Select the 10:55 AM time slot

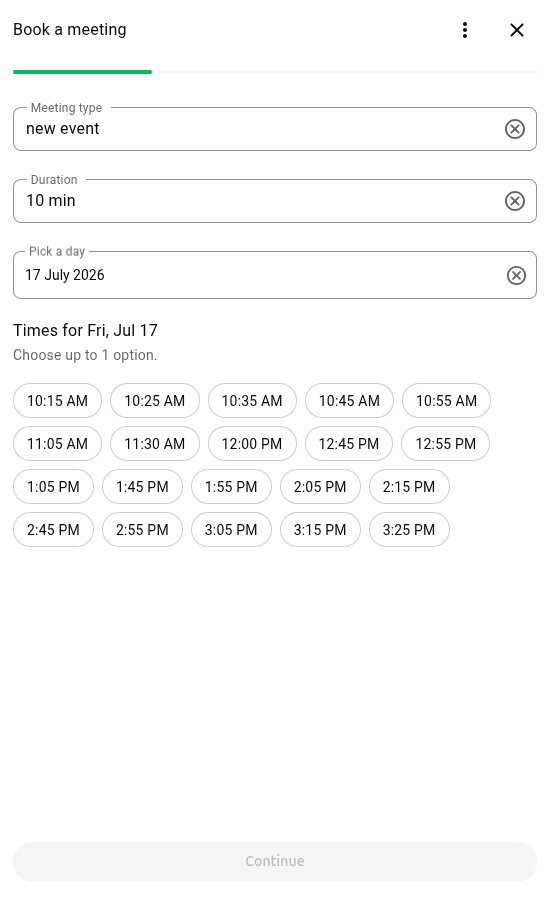pos(446,401)
